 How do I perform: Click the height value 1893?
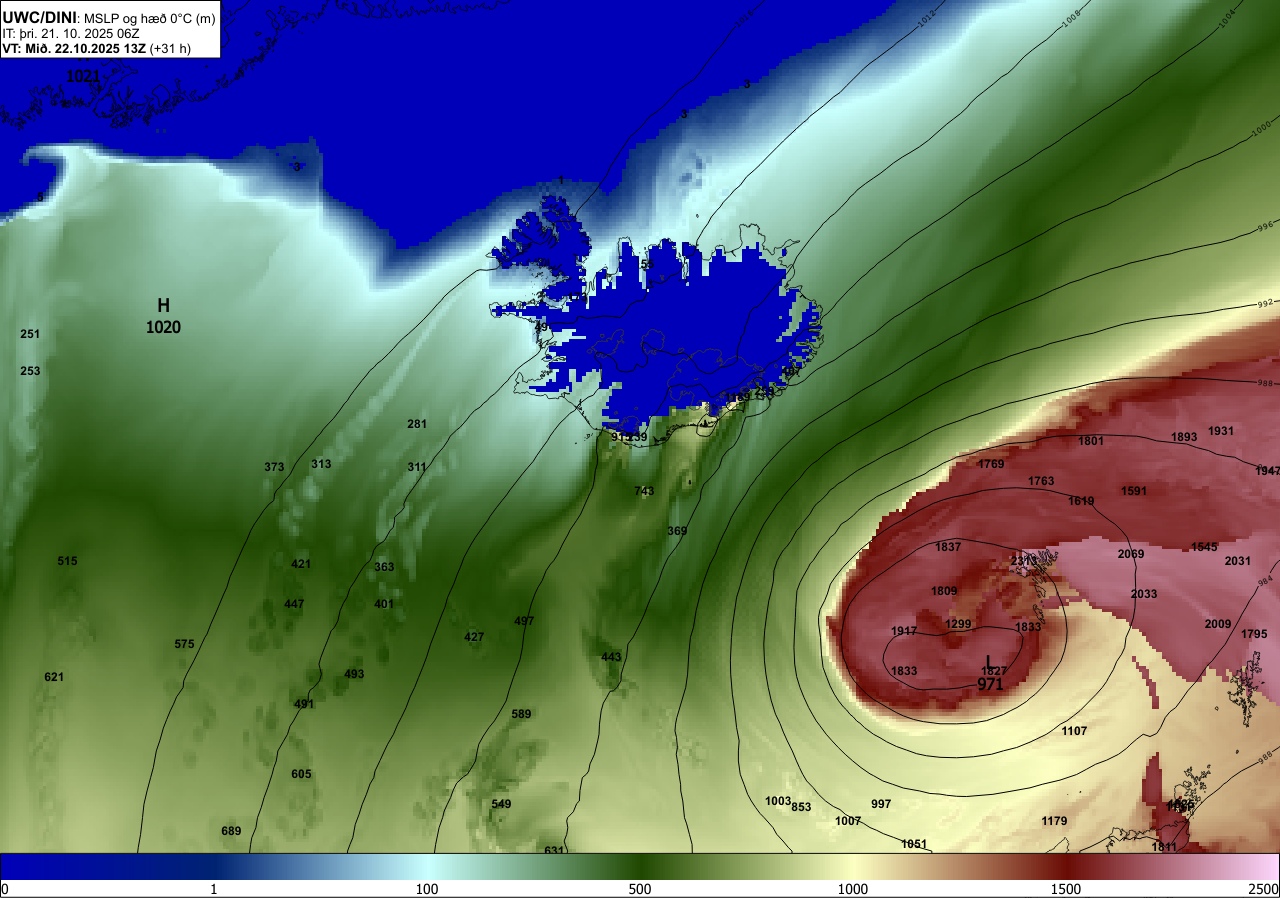pyautogui.click(x=1184, y=437)
